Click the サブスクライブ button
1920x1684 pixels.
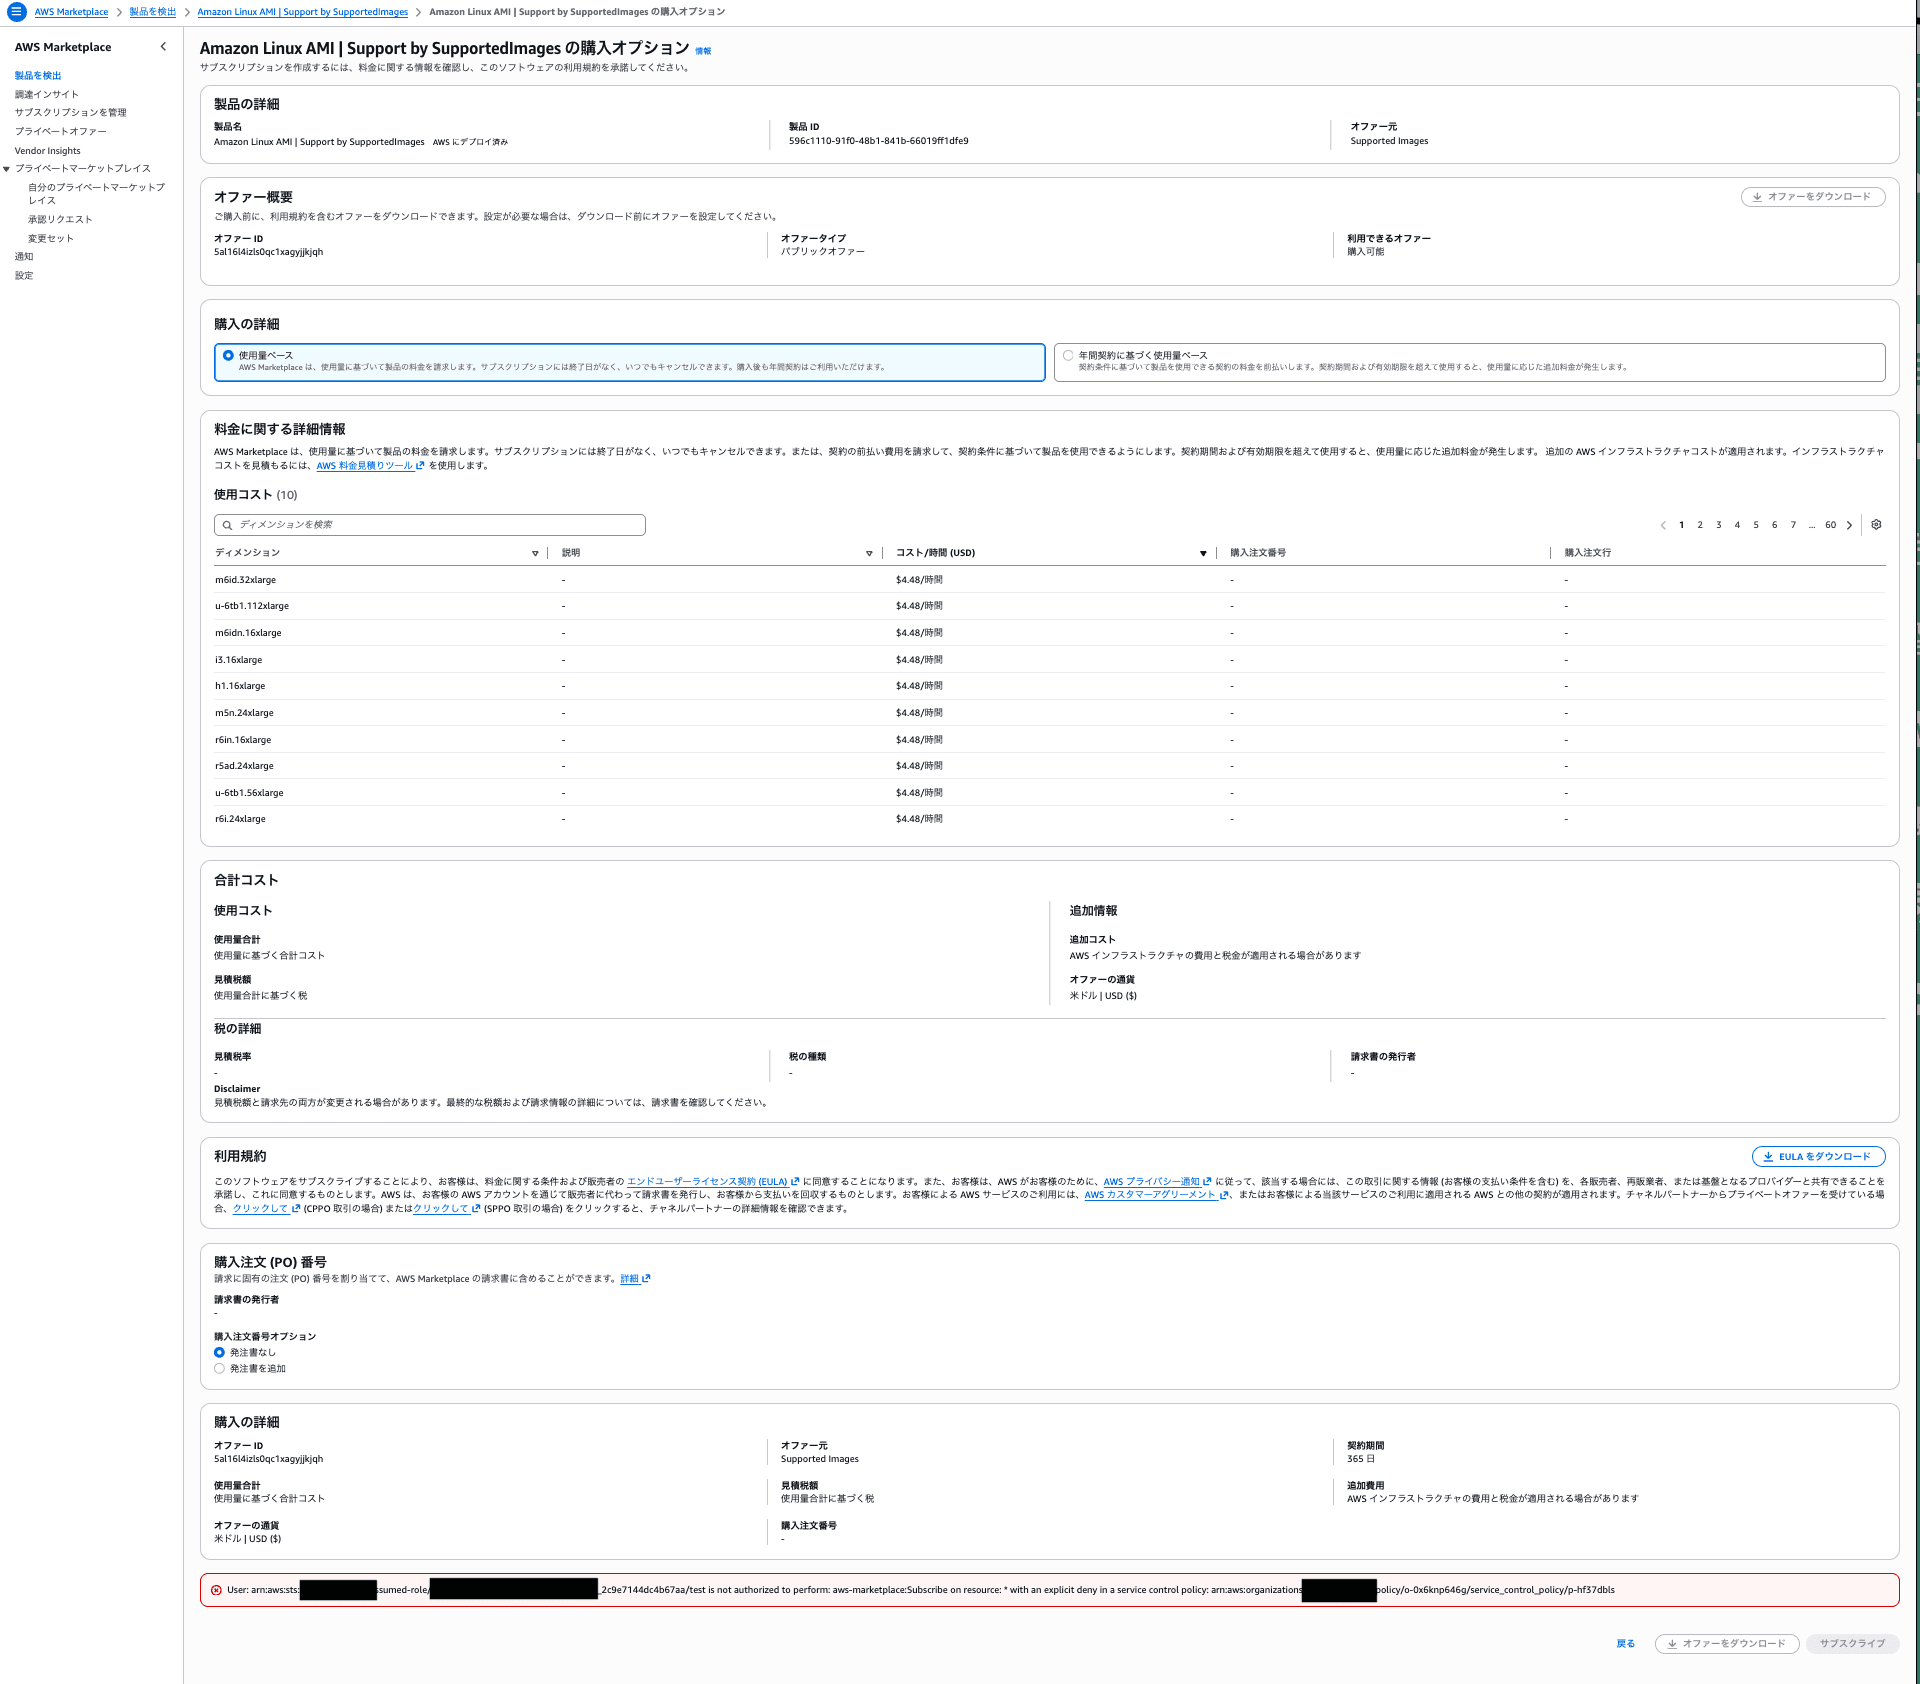click(x=1852, y=1644)
